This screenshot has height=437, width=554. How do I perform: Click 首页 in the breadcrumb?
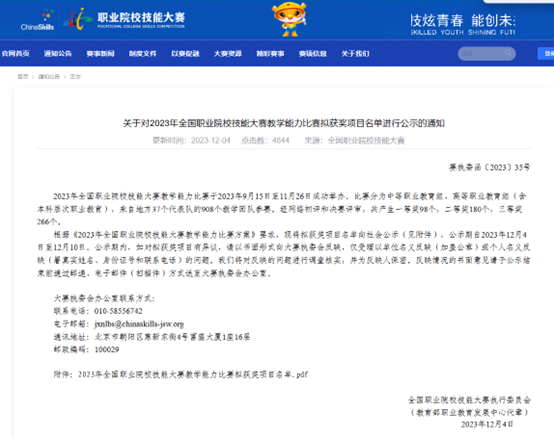23,77
